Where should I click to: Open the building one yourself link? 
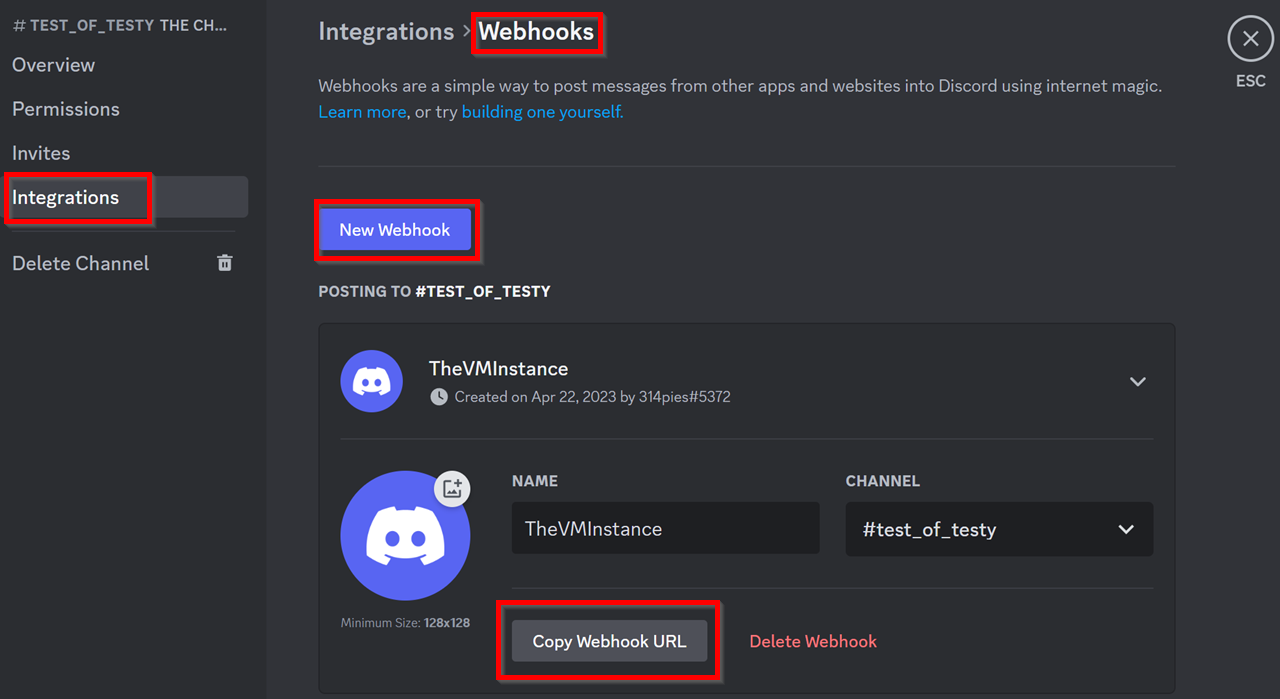click(542, 112)
